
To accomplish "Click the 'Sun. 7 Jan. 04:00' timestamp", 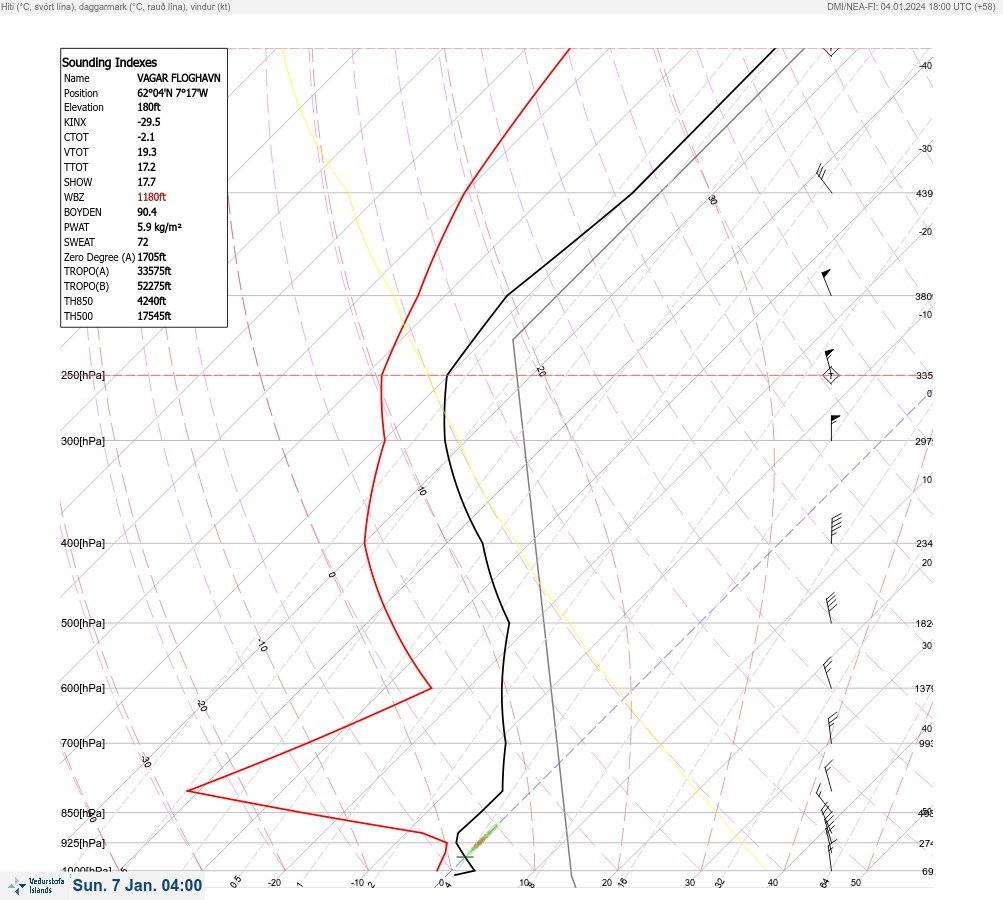I will pos(137,885).
